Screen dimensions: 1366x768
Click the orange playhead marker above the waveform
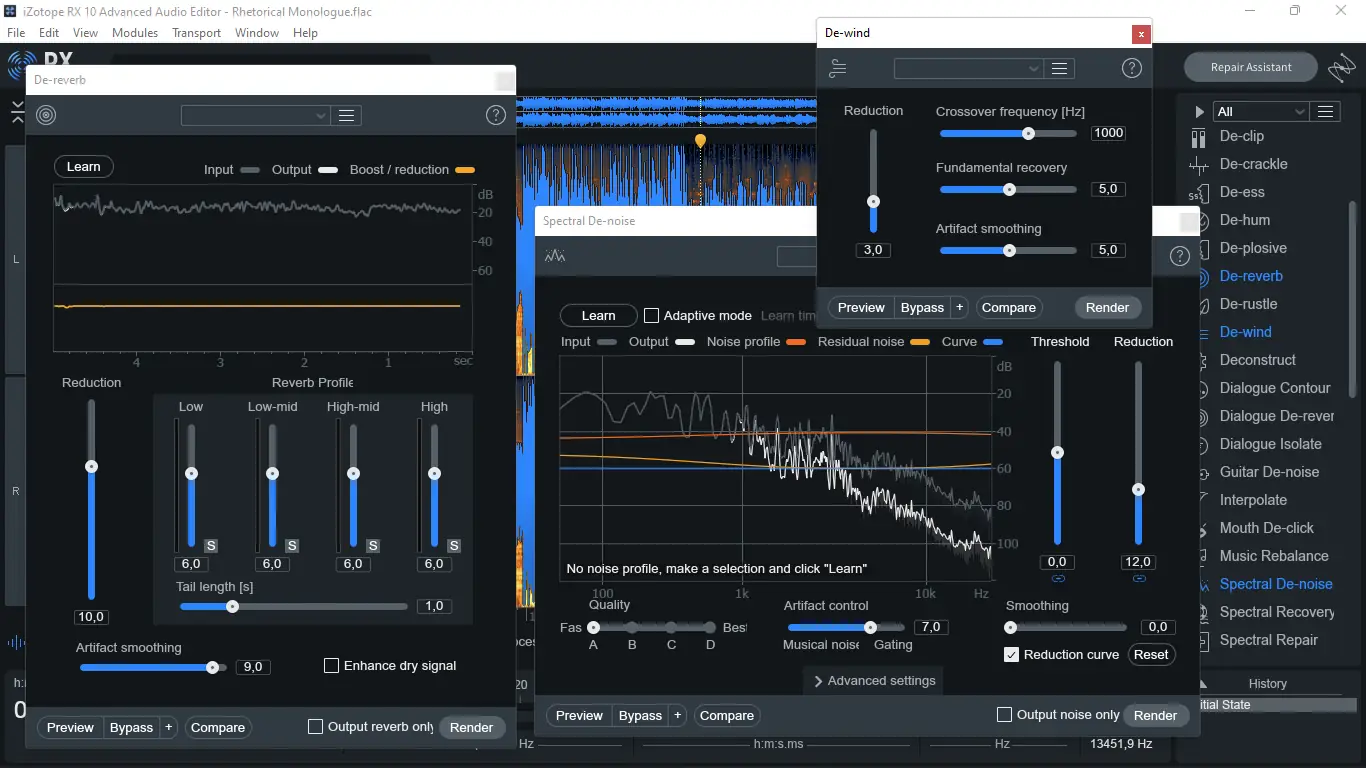click(700, 141)
